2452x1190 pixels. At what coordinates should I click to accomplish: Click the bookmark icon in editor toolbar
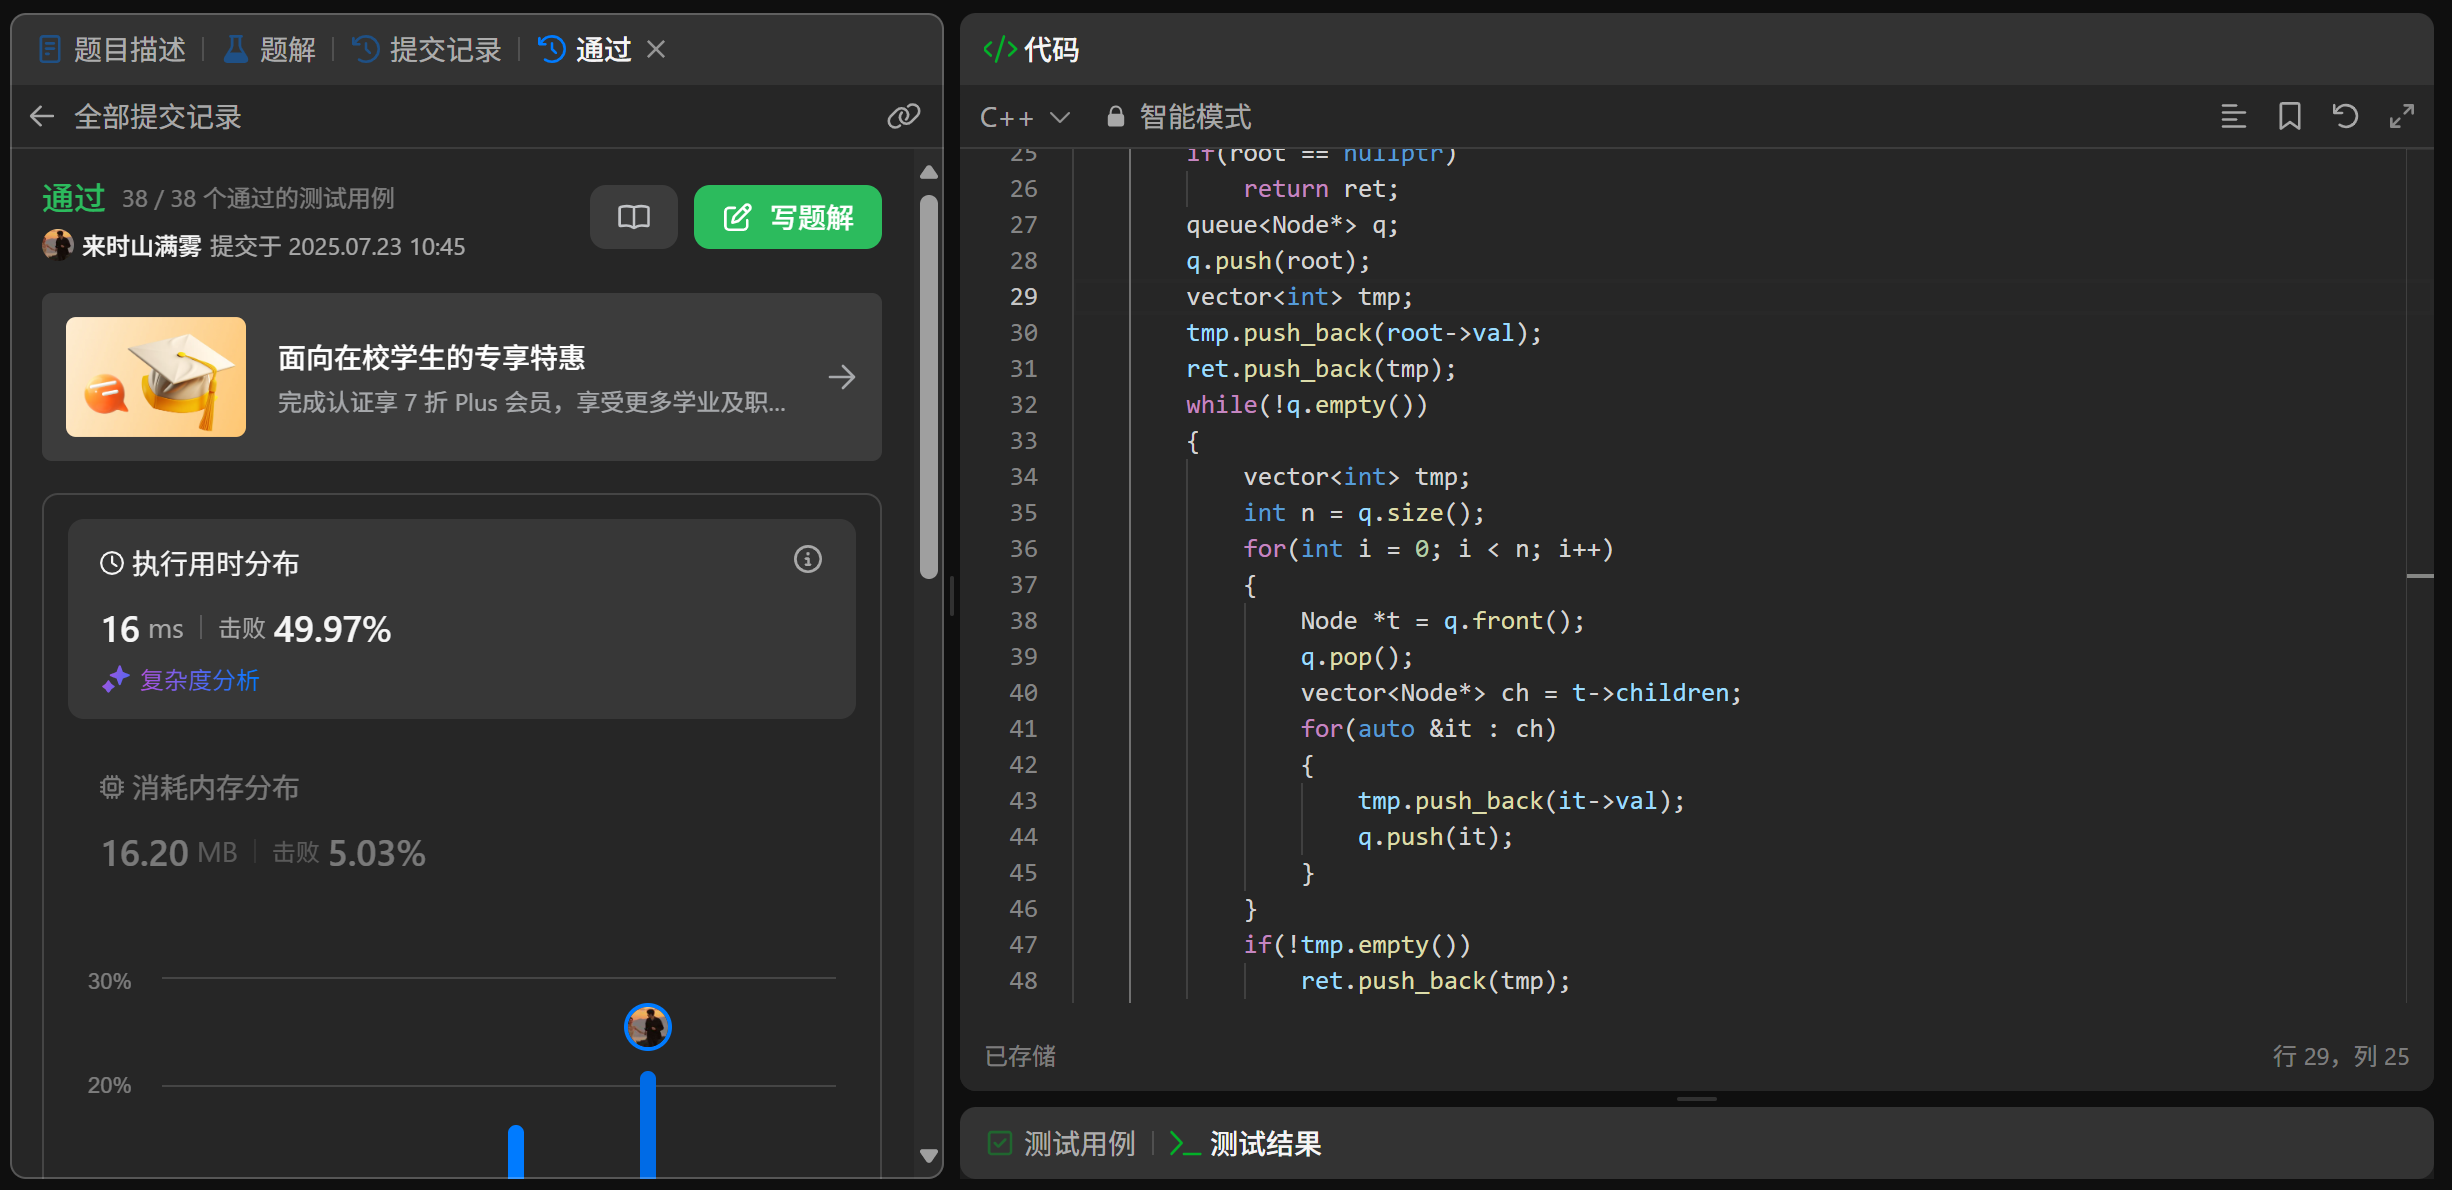(2289, 117)
